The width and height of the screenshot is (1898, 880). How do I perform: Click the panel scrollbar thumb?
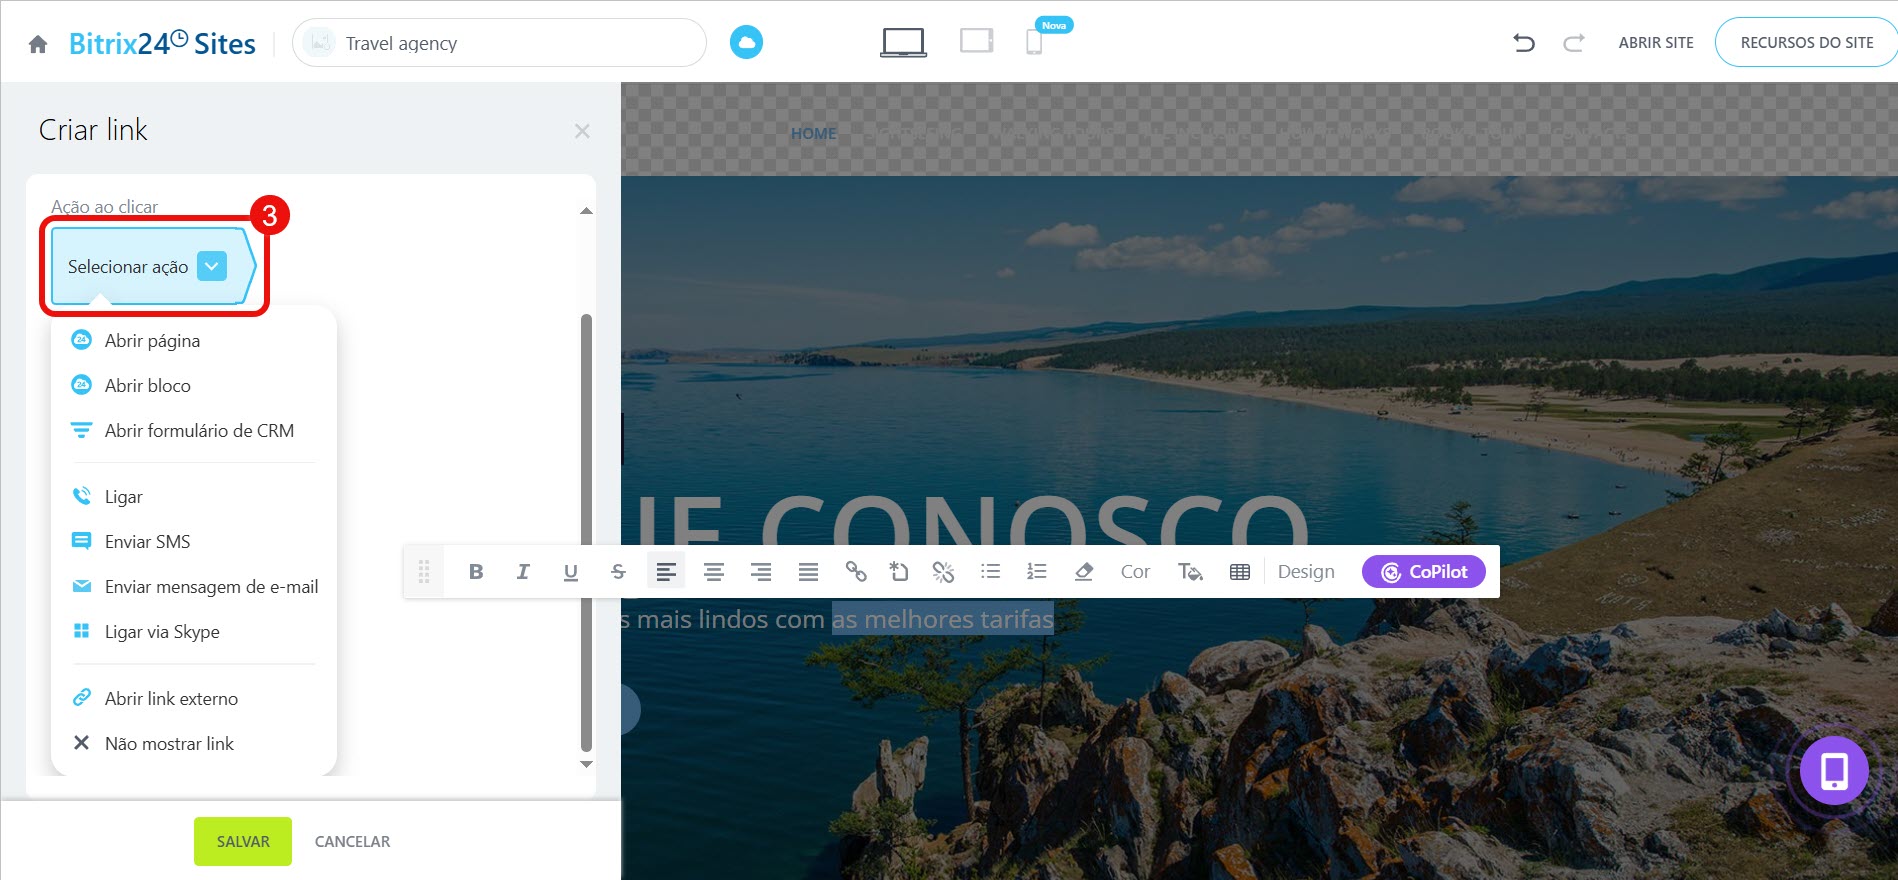[586, 532]
